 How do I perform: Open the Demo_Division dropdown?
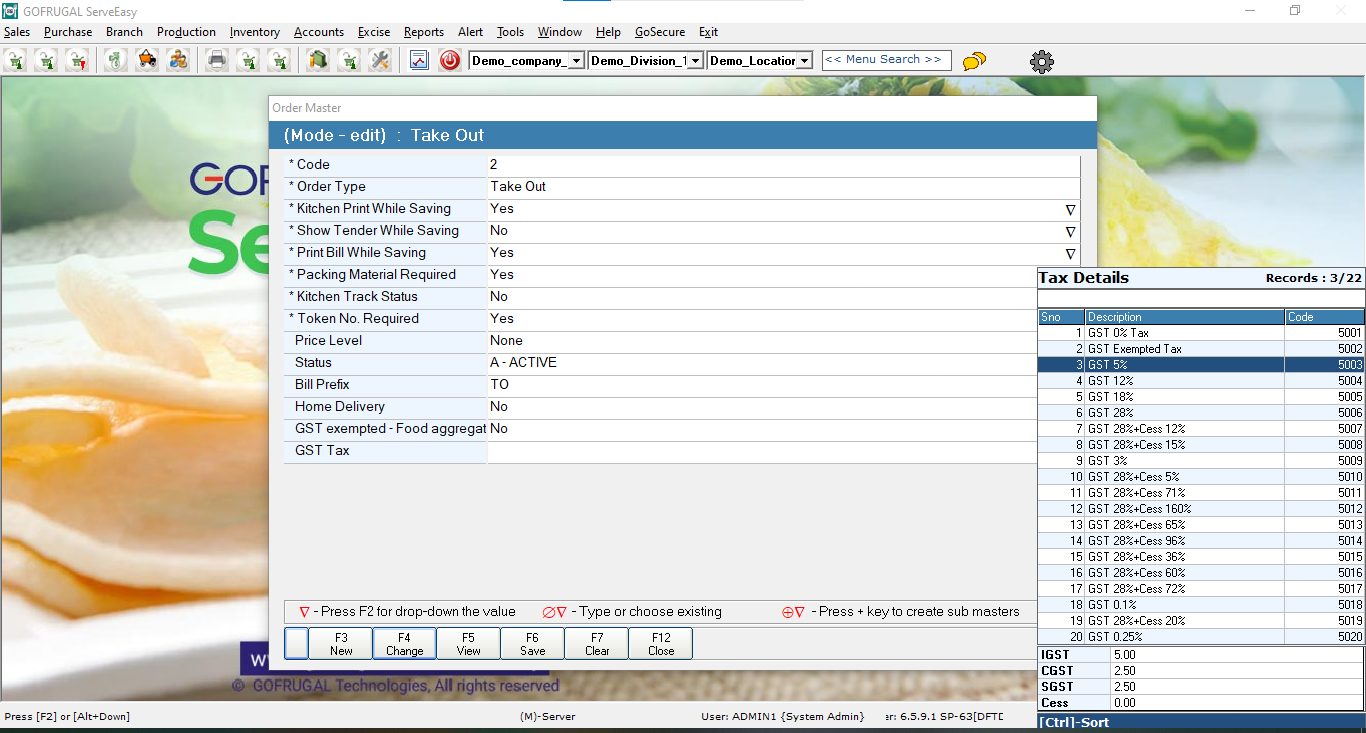pyautogui.click(x=695, y=61)
